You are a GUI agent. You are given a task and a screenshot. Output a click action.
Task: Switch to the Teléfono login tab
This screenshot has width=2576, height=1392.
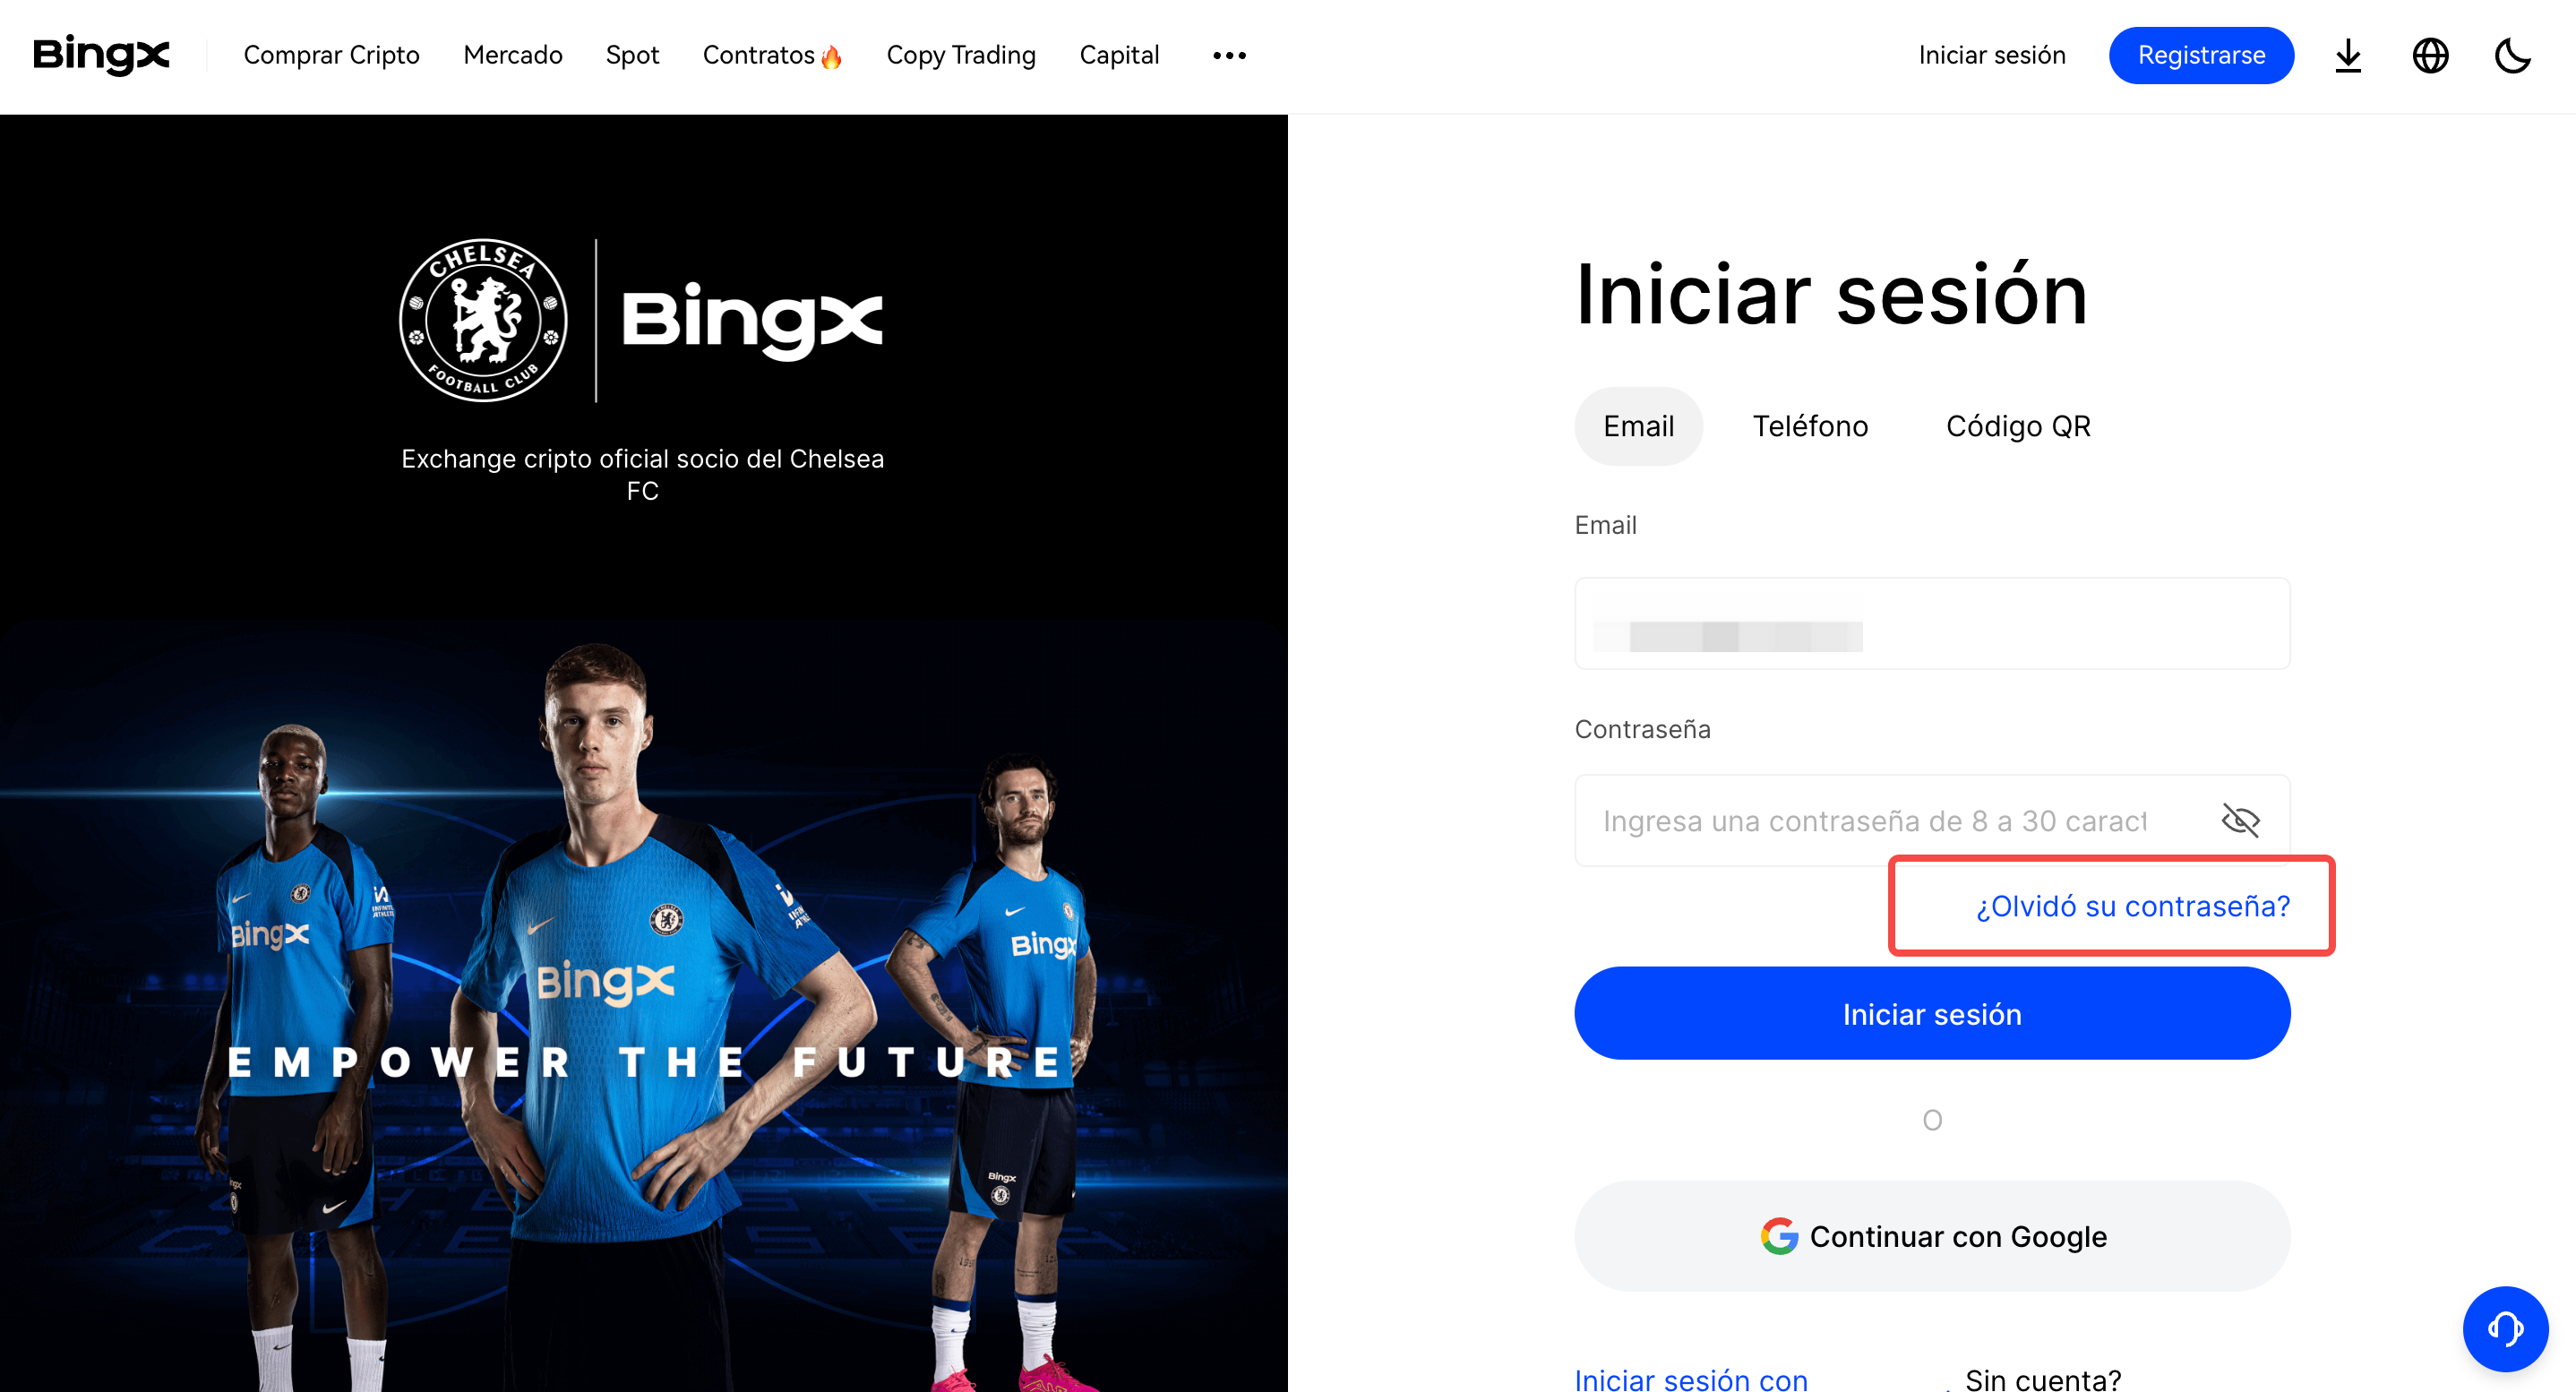pyautogui.click(x=1810, y=426)
